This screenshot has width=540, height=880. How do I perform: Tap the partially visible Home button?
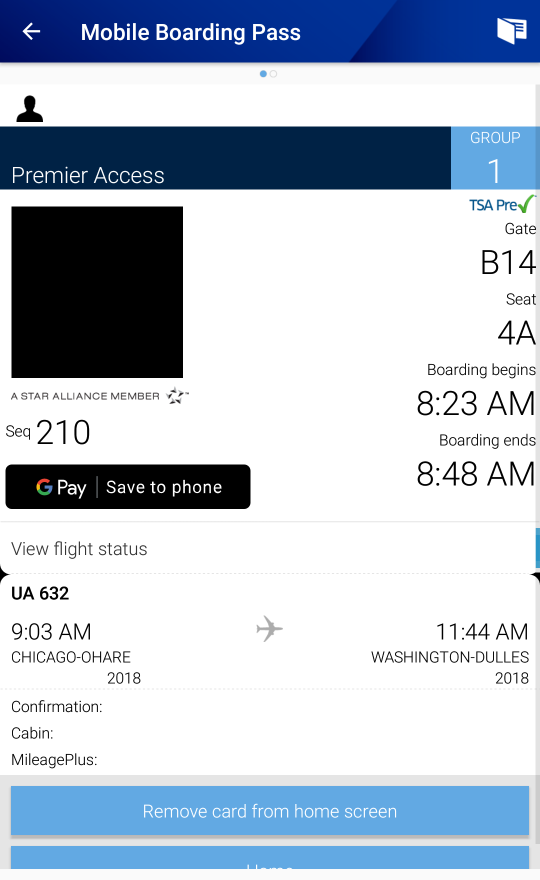[x=270, y=859]
